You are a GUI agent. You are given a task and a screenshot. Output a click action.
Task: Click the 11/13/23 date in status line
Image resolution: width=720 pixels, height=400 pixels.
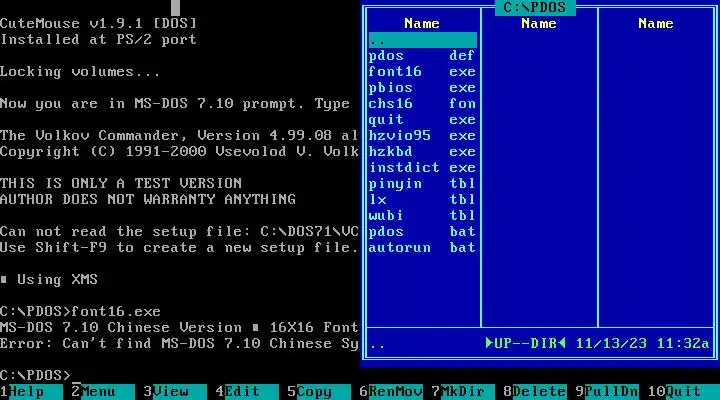(611, 344)
